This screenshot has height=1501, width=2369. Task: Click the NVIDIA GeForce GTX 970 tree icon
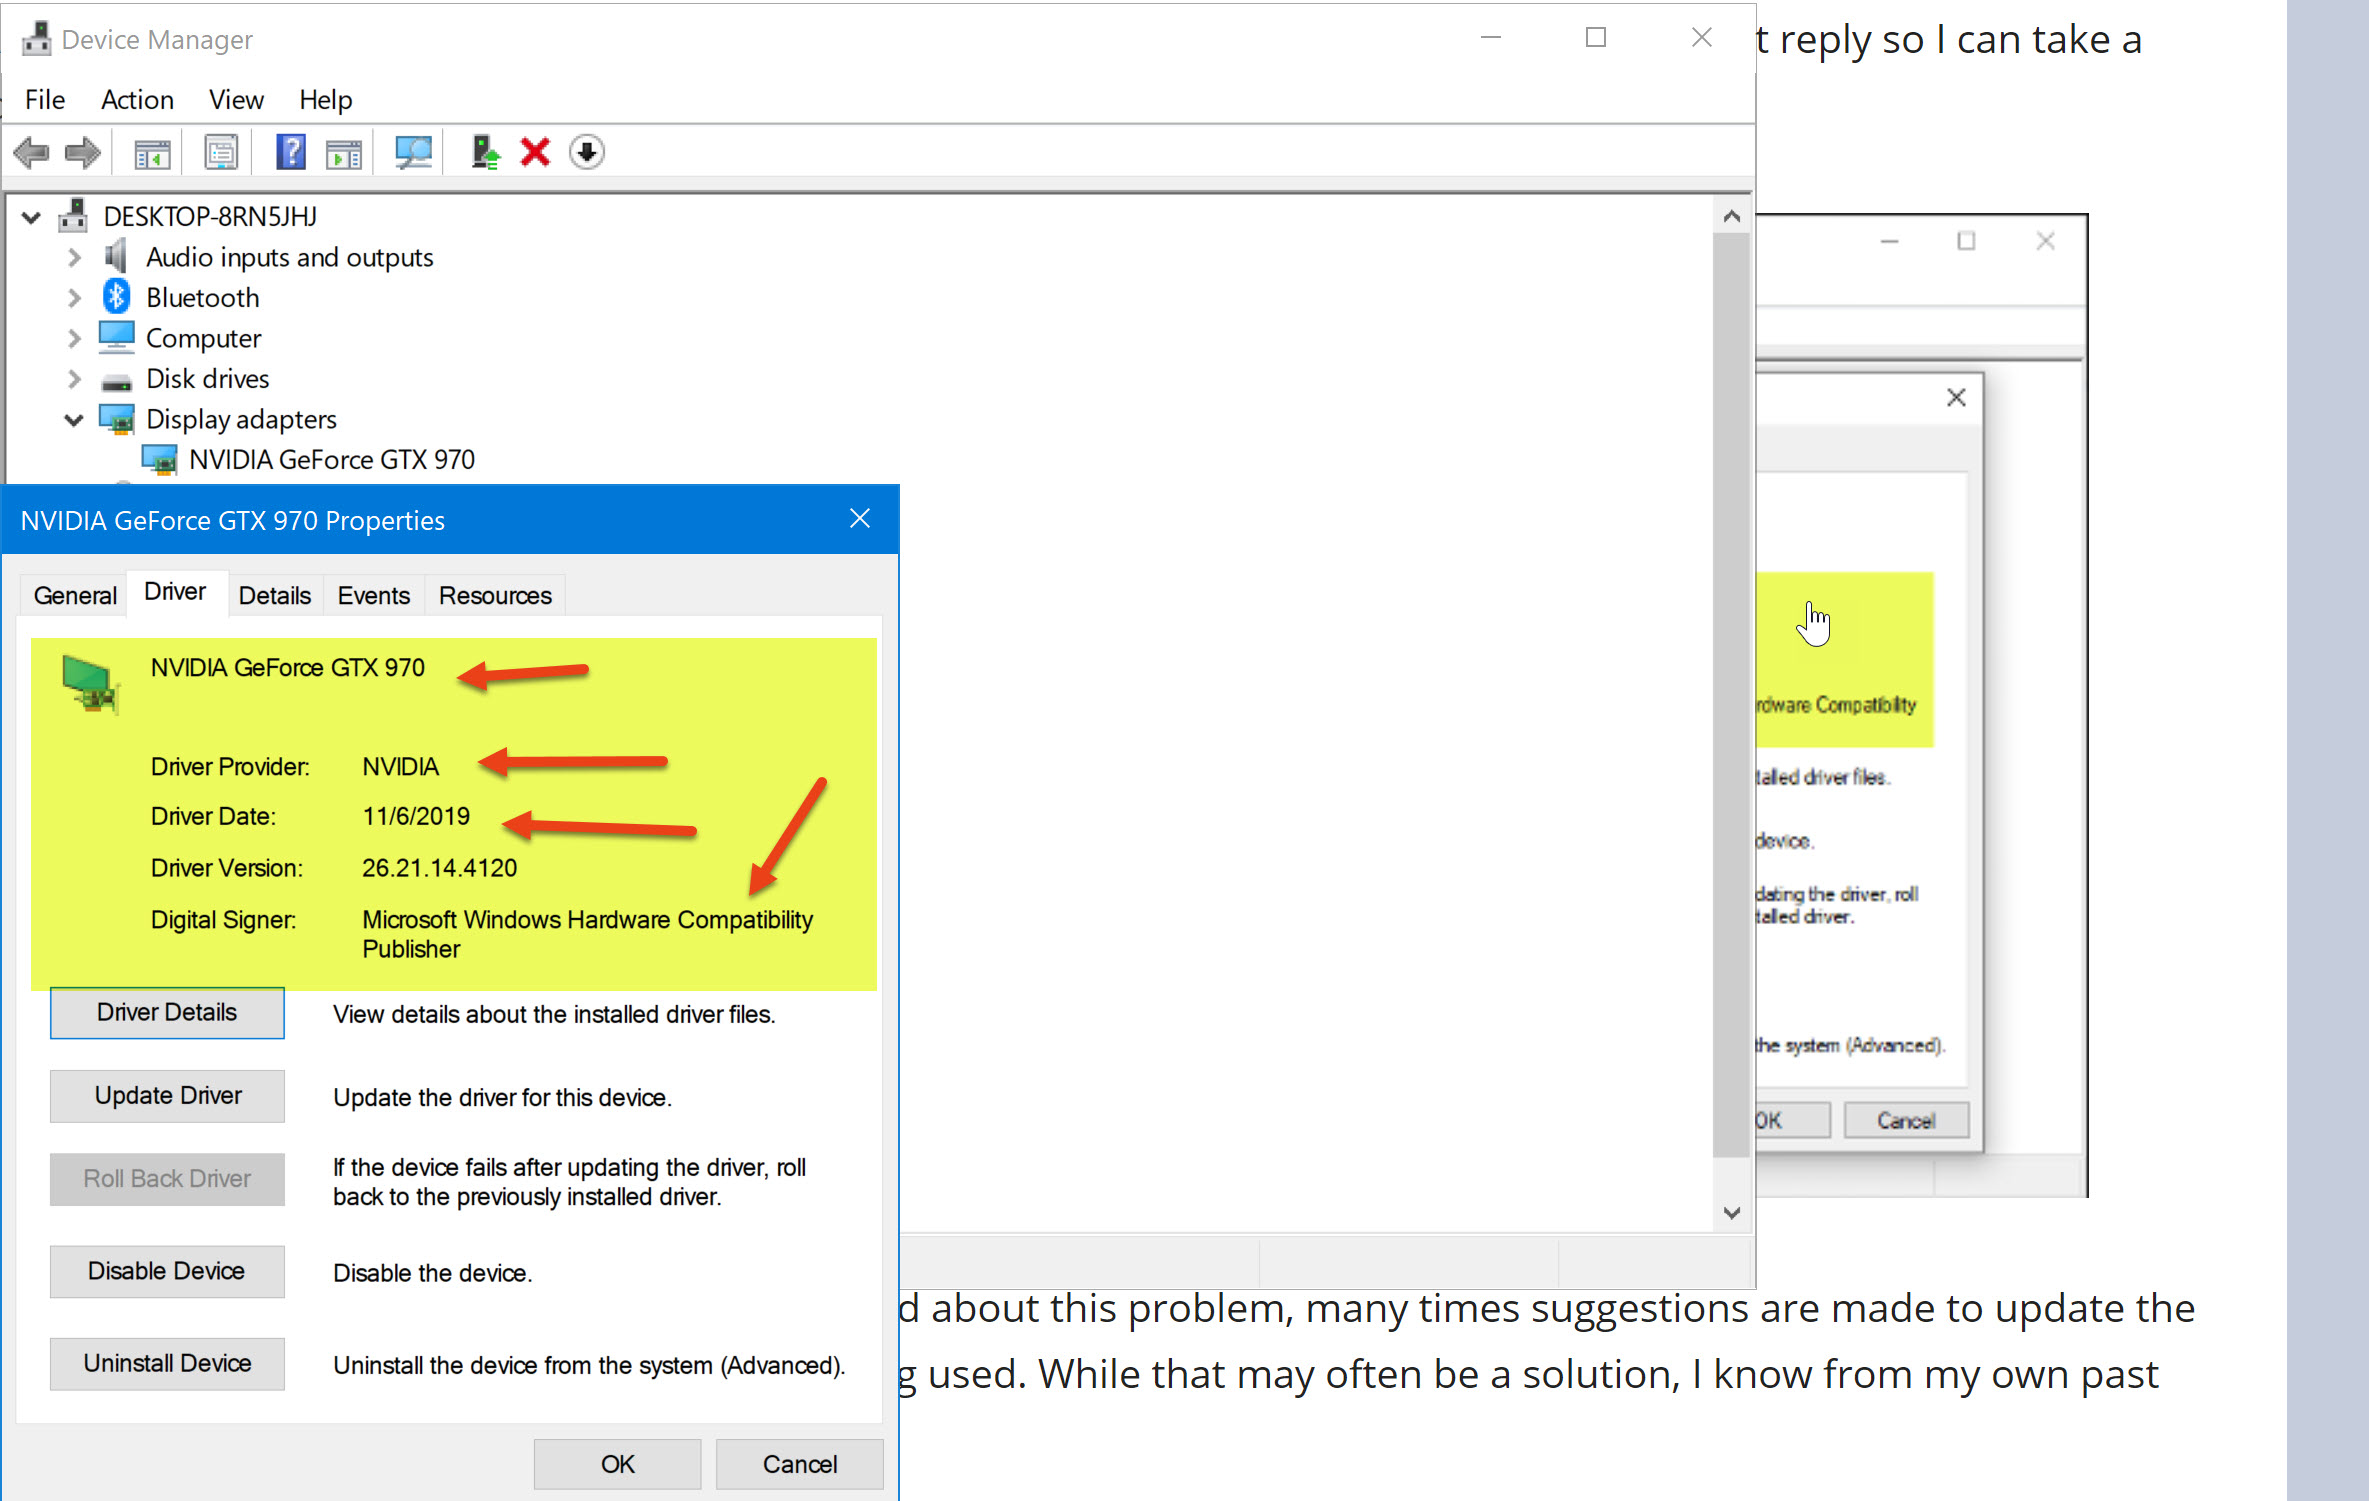(159, 460)
